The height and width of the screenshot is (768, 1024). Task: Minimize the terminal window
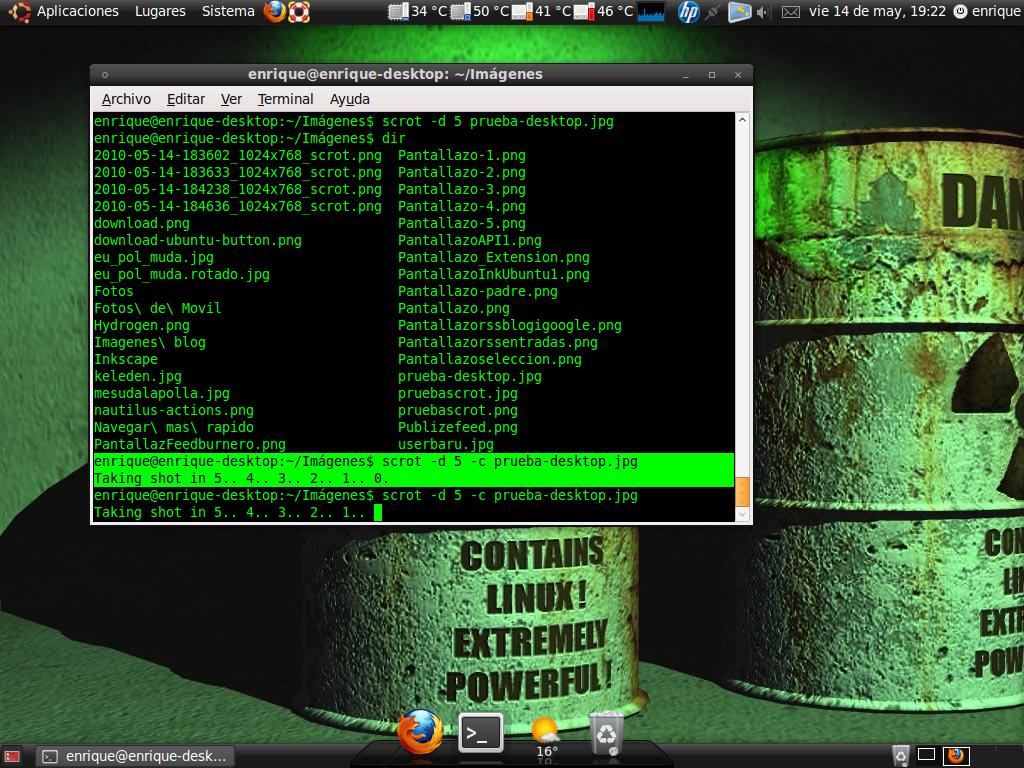coord(686,75)
